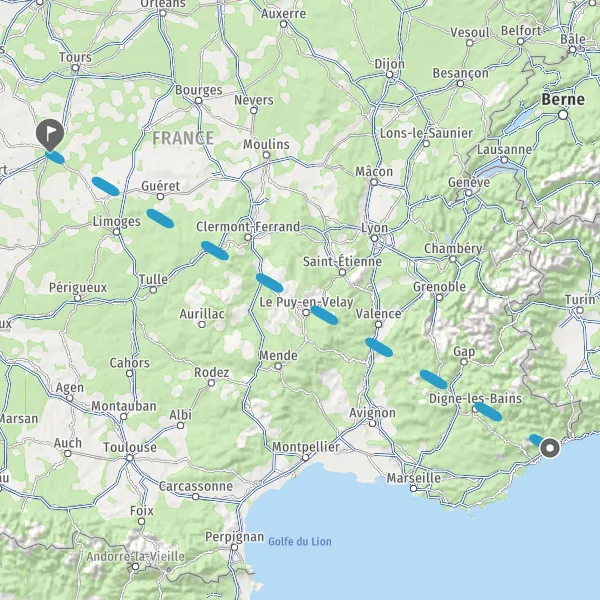Screen dimensions: 600x600
Task: Click the start flag marker pin
Action: point(50,135)
